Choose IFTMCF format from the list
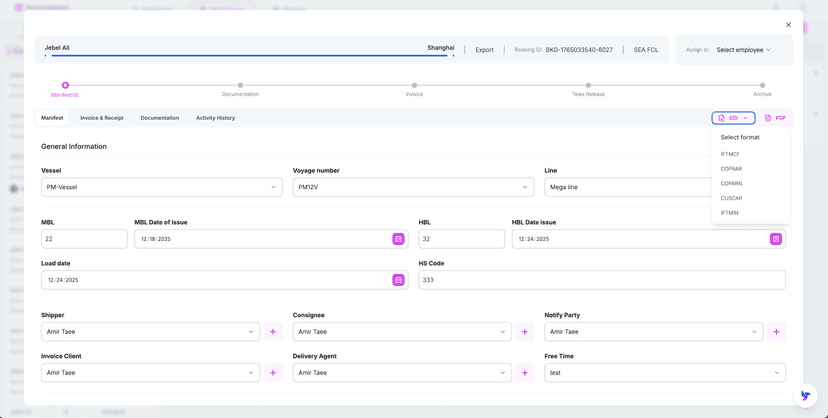The image size is (828, 418). (730, 154)
